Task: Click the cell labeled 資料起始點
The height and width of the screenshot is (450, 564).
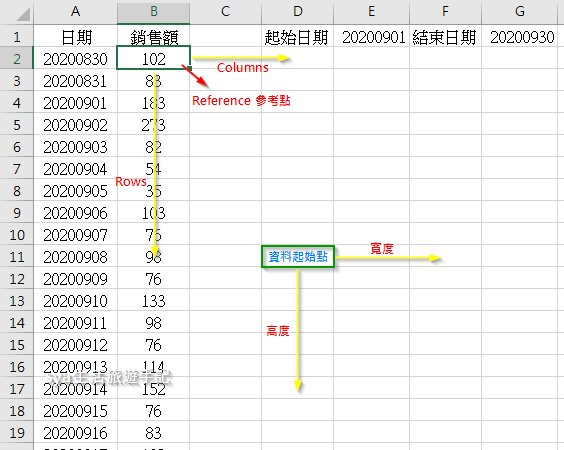Action: (298, 256)
